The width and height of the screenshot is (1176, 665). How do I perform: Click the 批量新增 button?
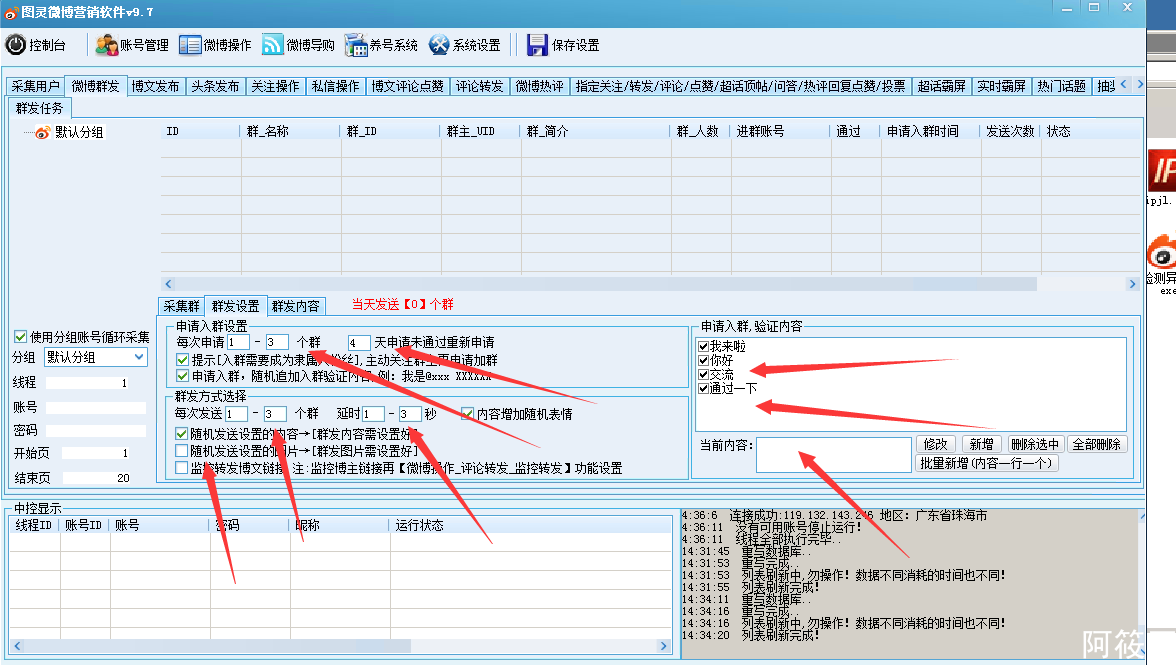pyautogui.click(x=987, y=463)
